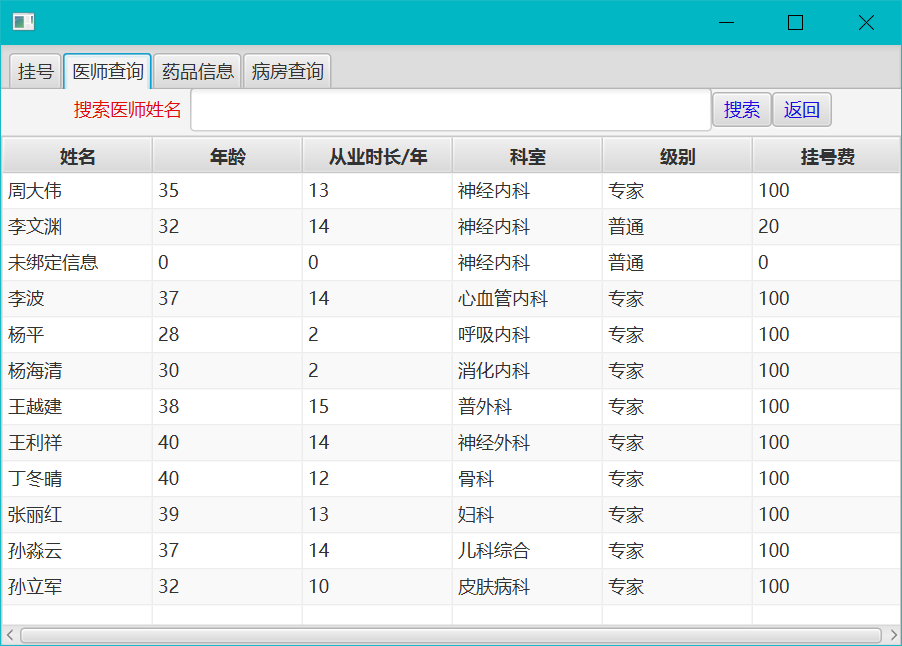This screenshot has width=902, height=646.
Task: Click the application window icon in title bar
Action: pos(24,22)
